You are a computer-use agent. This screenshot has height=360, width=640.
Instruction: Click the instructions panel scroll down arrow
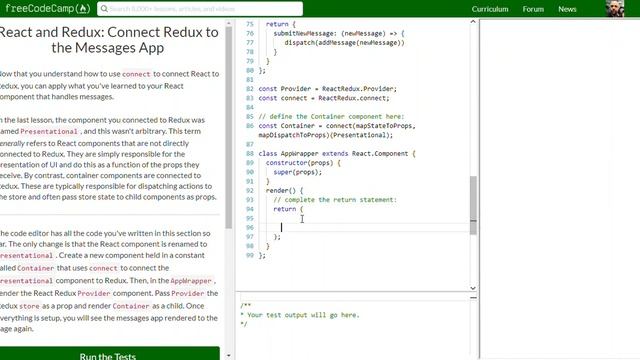[x=229, y=356]
